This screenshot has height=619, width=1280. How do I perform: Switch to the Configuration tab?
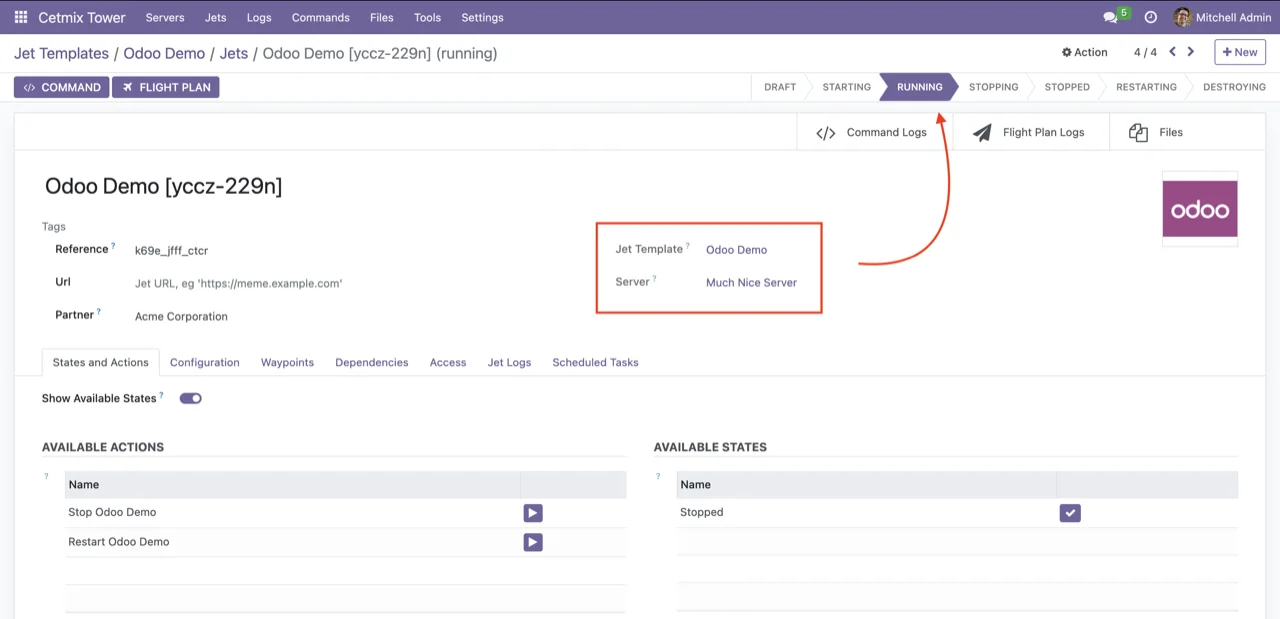pos(204,362)
